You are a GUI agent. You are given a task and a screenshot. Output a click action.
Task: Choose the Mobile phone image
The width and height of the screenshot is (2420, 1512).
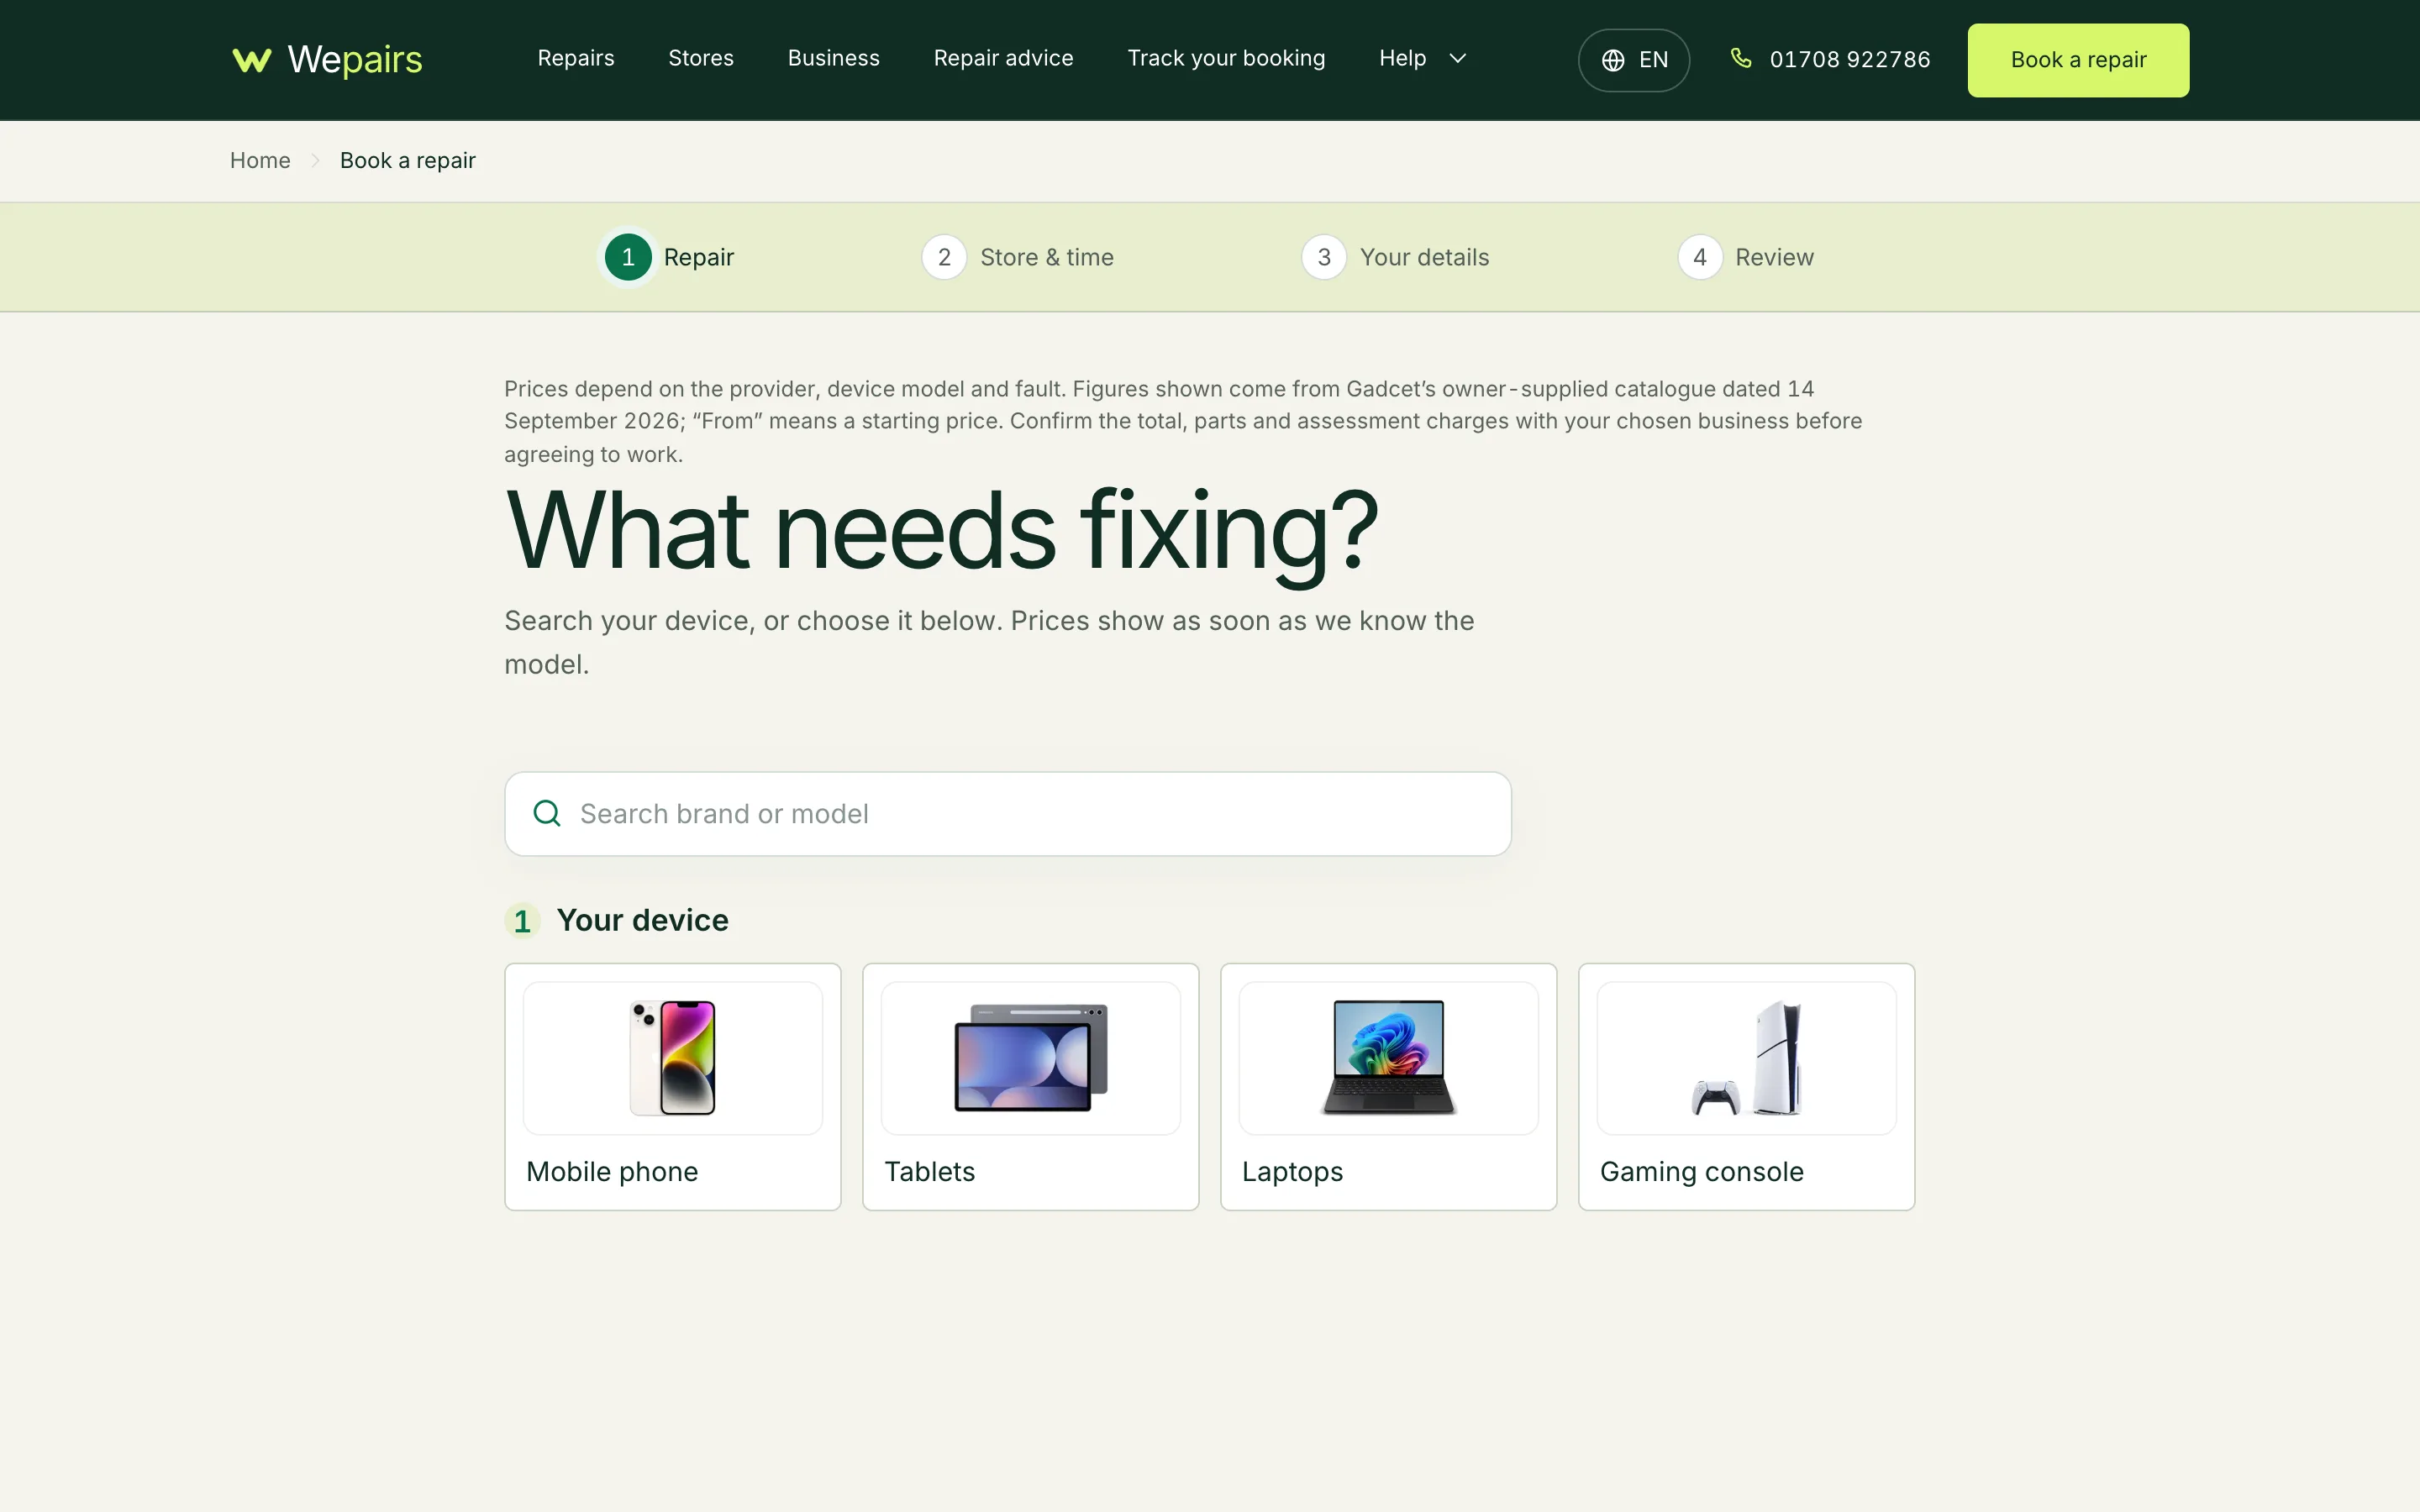pos(673,1058)
